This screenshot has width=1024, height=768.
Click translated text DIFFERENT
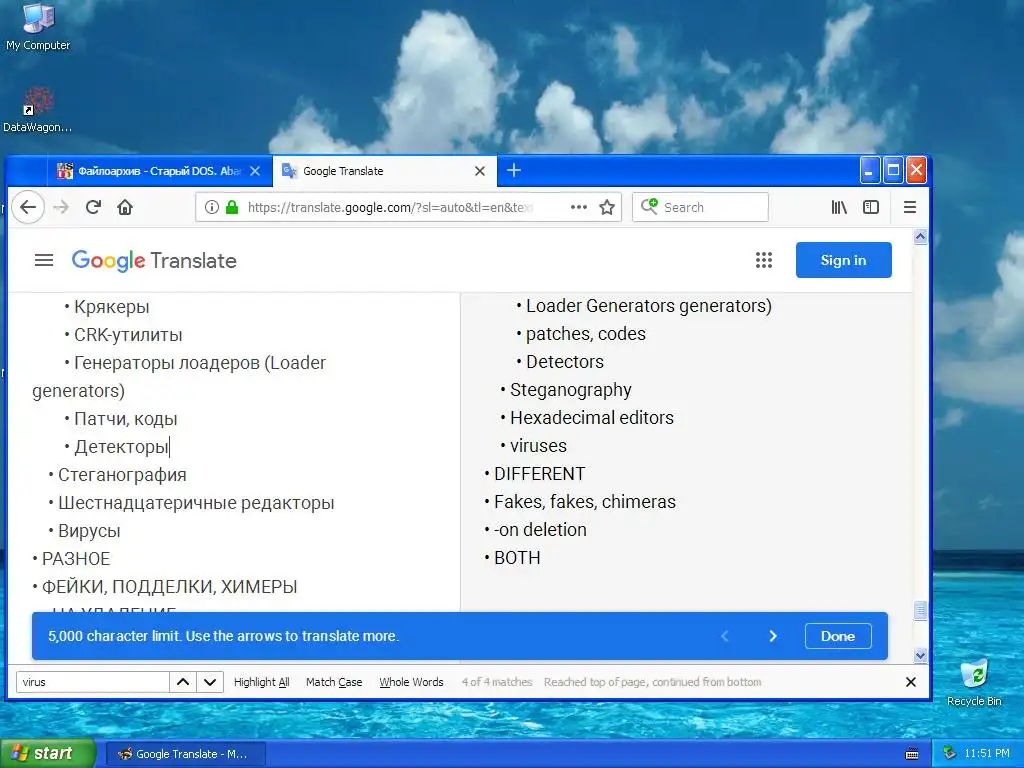[539, 473]
